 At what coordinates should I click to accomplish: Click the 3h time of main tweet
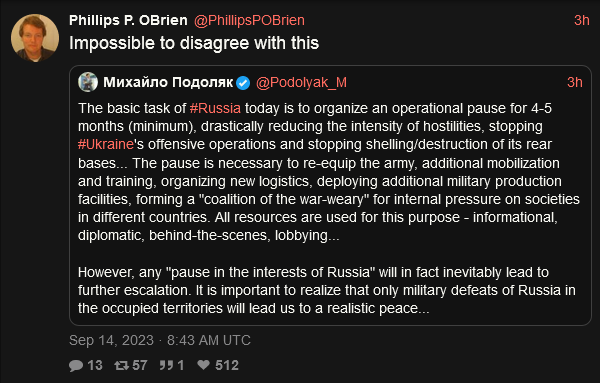pos(582,20)
